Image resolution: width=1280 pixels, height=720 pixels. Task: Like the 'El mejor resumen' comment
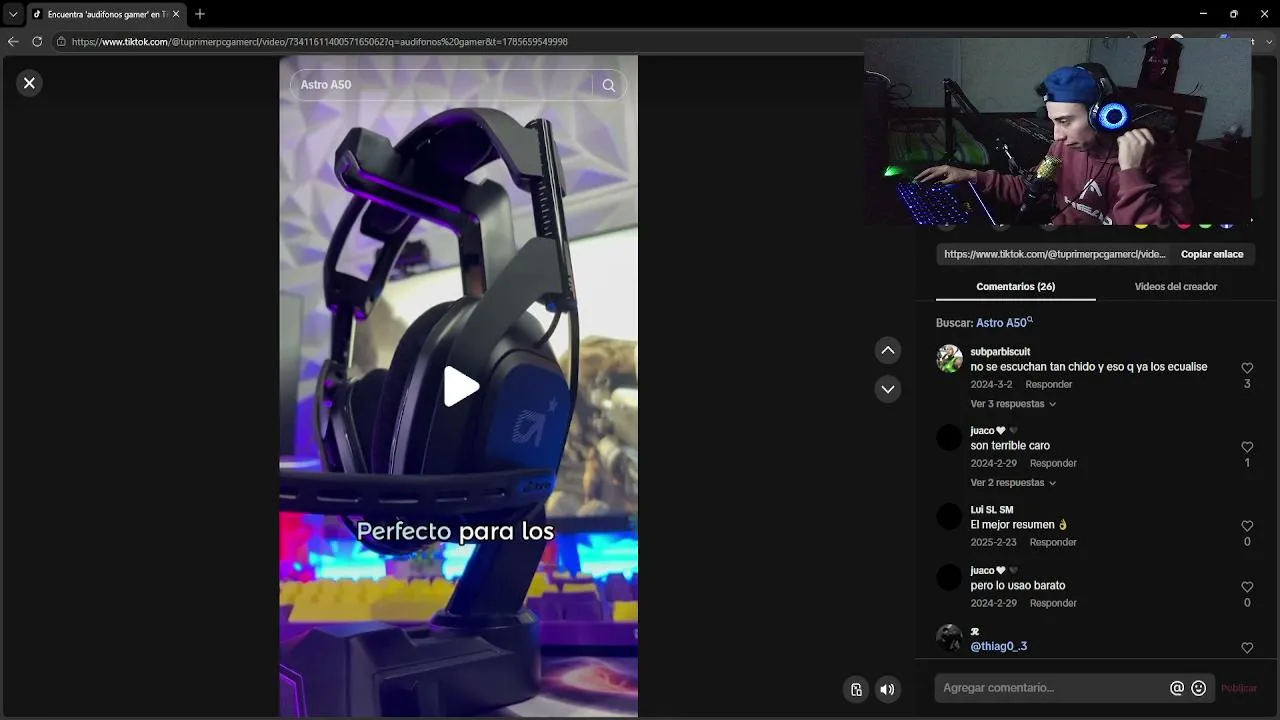tap(1247, 526)
